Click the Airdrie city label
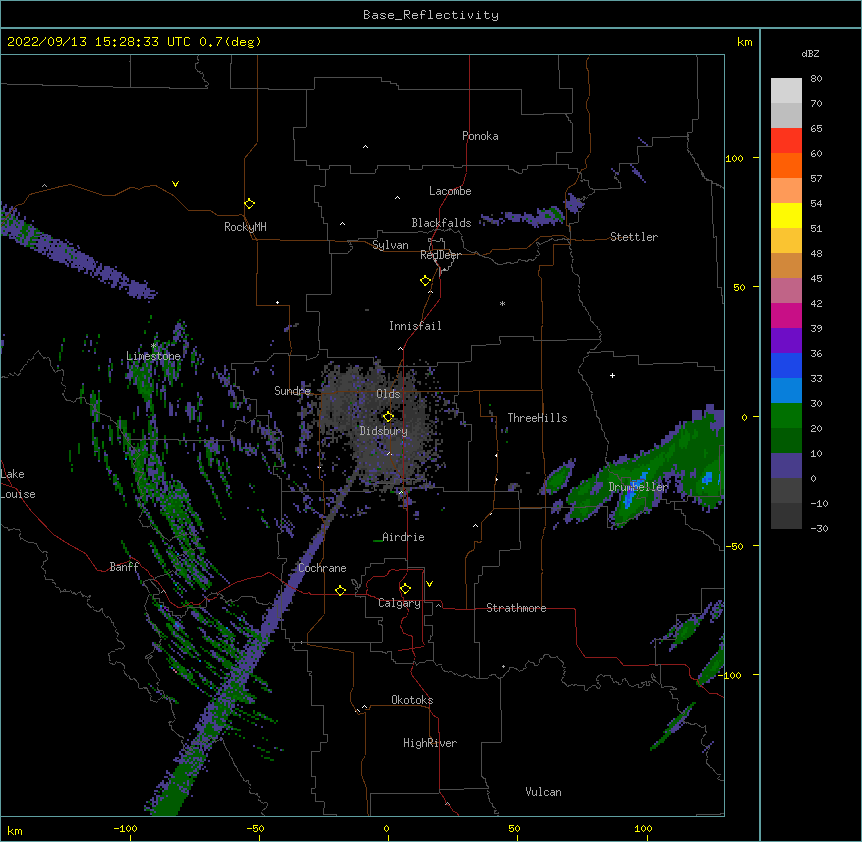The height and width of the screenshot is (842, 862). 403,537
